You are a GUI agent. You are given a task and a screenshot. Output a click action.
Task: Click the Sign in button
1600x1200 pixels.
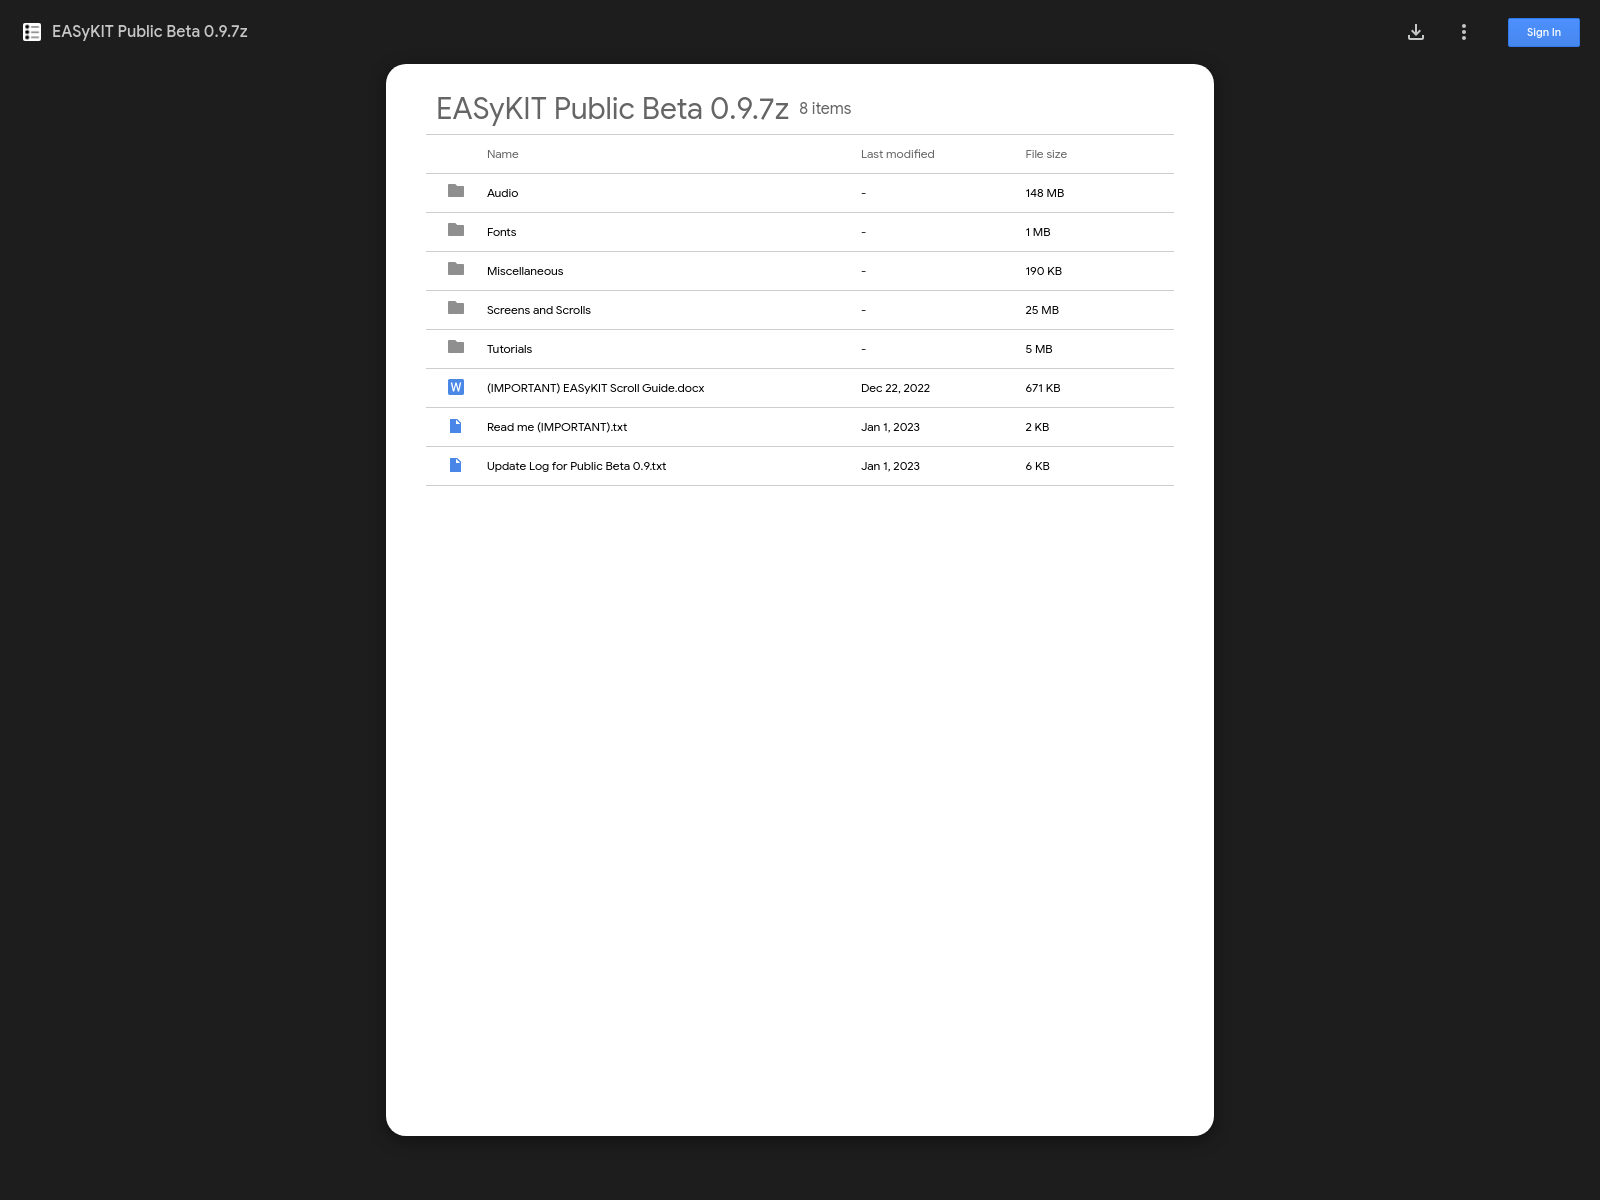tap(1544, 32)
